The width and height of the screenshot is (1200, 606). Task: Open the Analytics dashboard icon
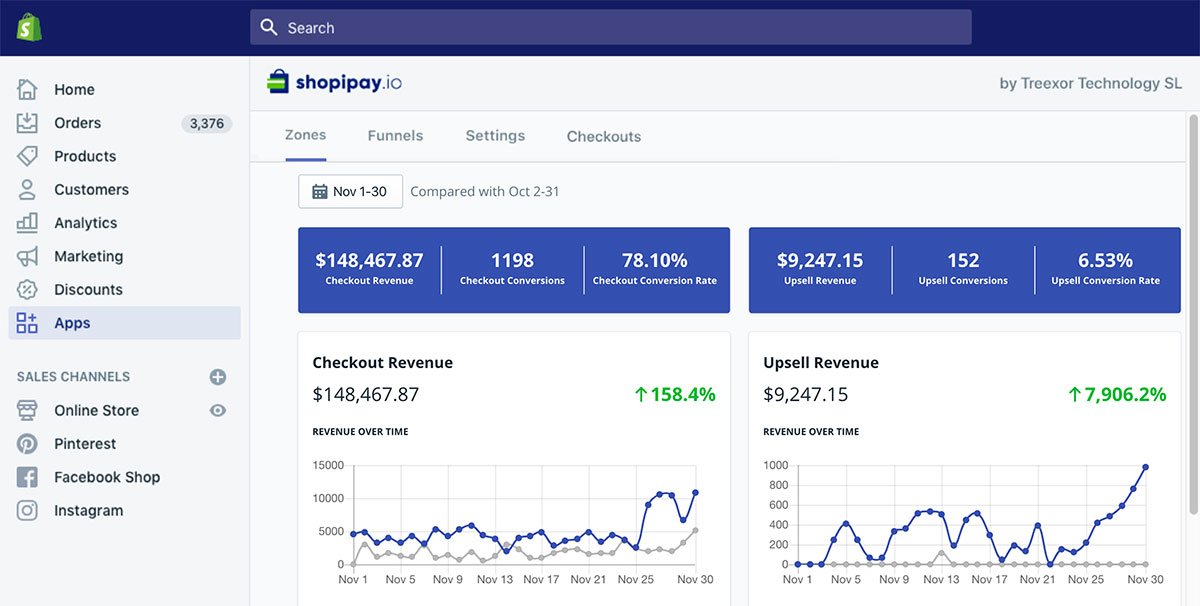(x=28, y=222)
